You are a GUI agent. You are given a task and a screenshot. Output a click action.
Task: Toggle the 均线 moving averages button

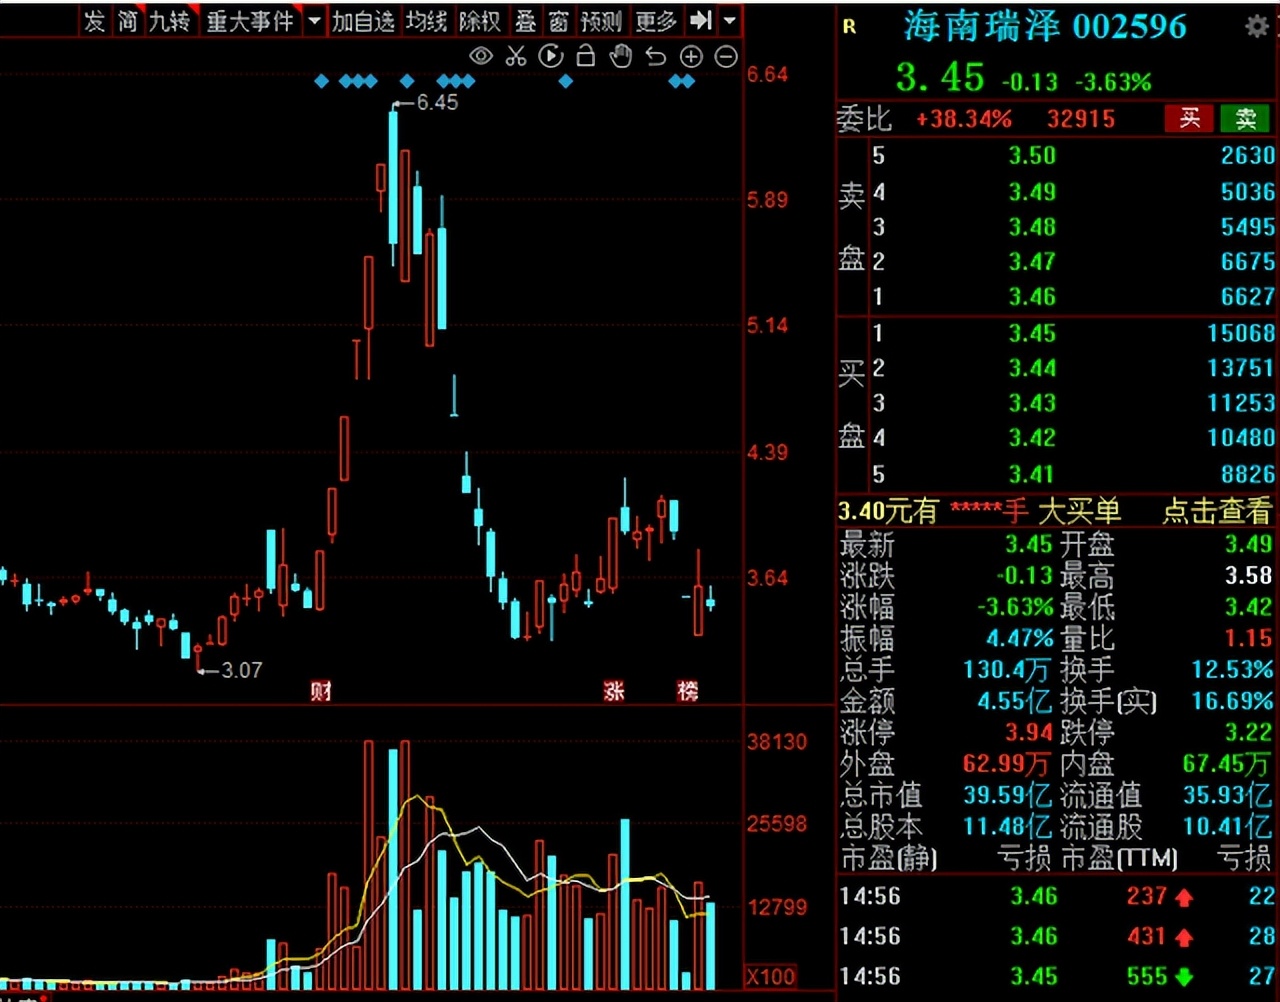[426, 21]
